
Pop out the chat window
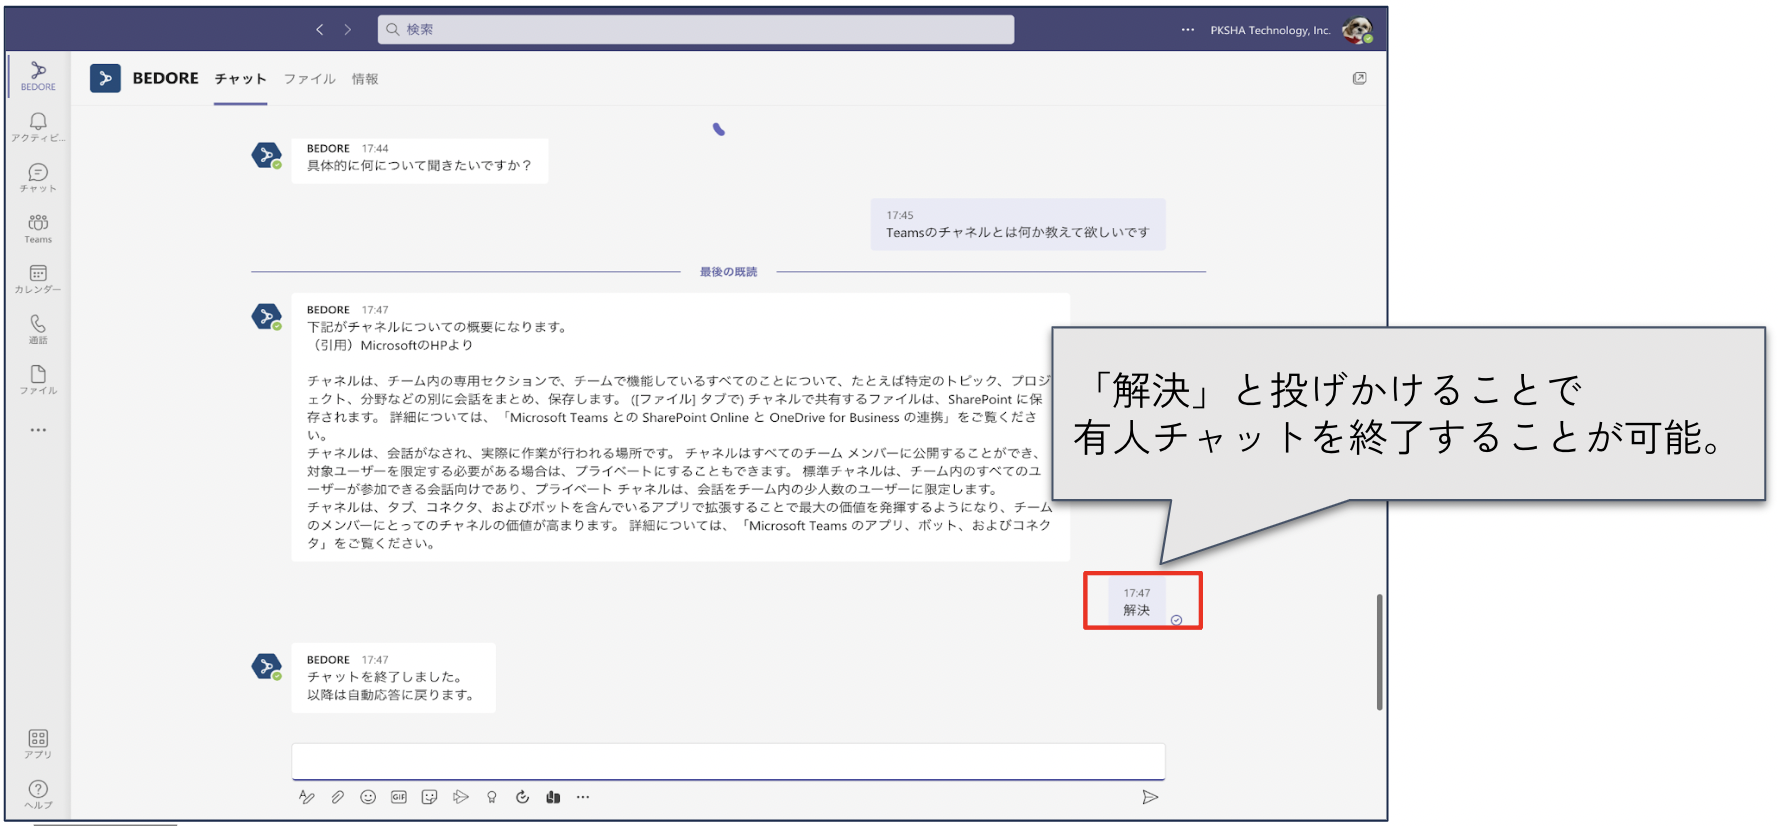click(x=1359, y=78)
